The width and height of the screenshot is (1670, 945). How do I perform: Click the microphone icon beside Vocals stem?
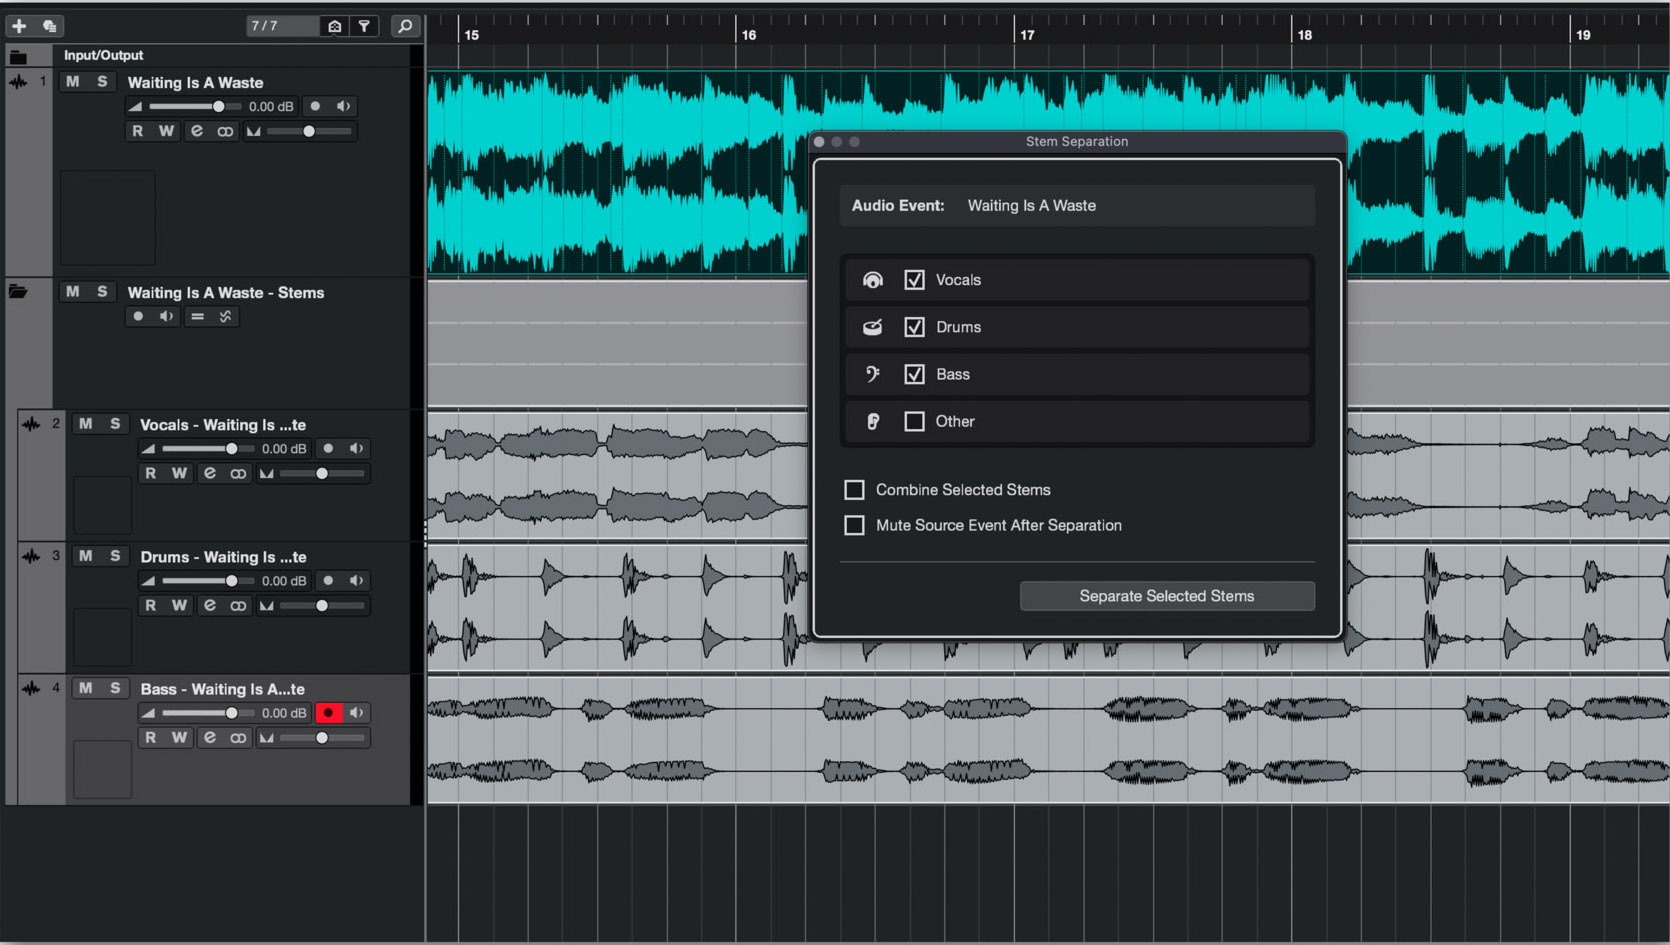point(872,279)
